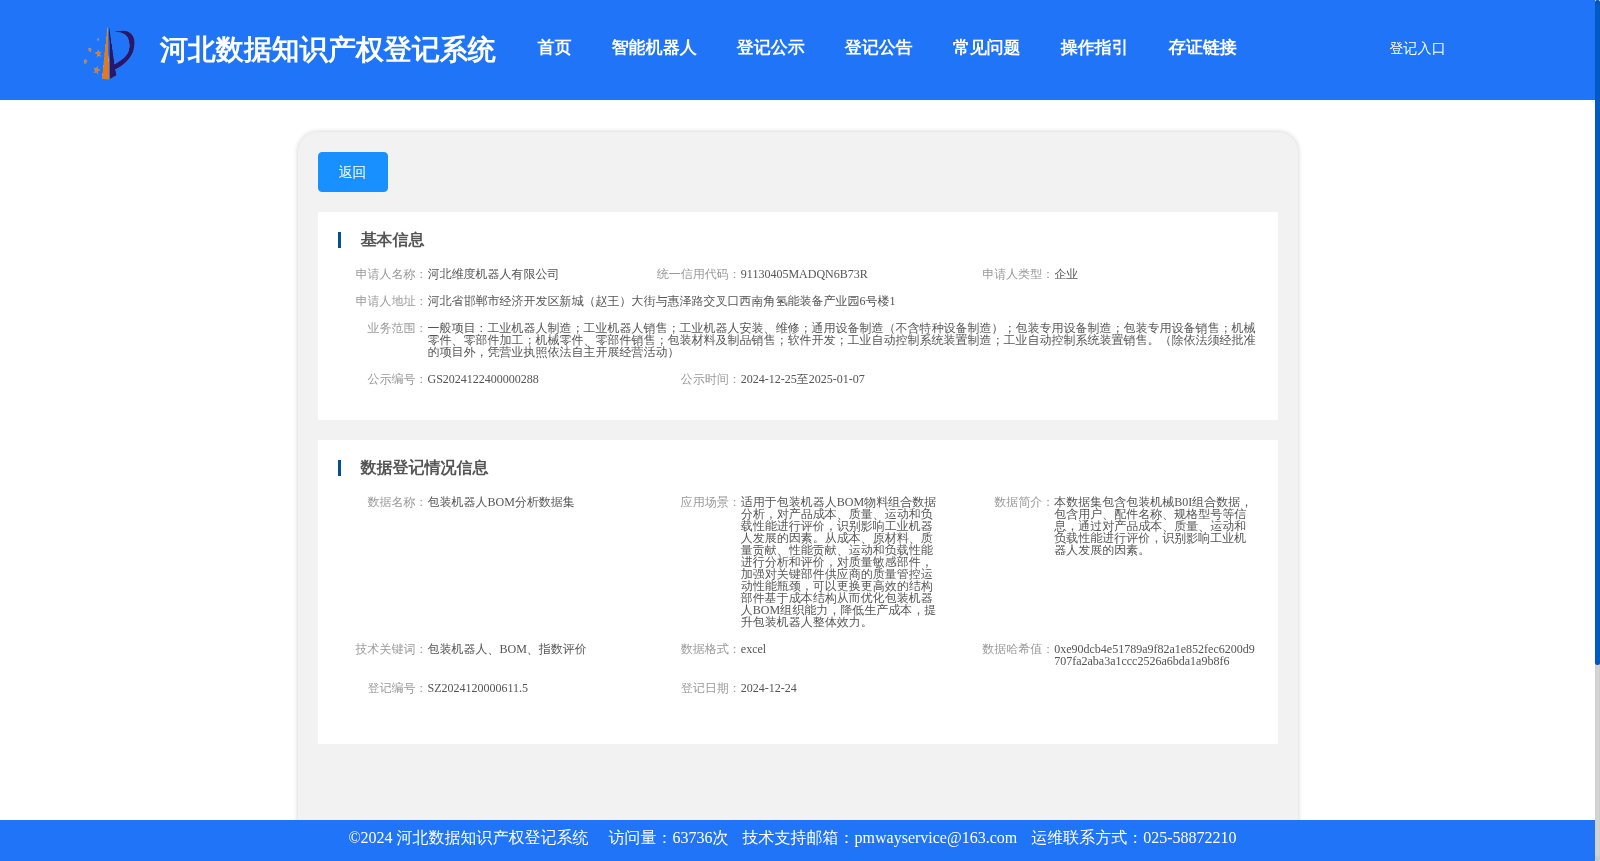Click the registration number SZ2024120000611.5
The width and height of the screenshot is (1600, 861).
478,688
